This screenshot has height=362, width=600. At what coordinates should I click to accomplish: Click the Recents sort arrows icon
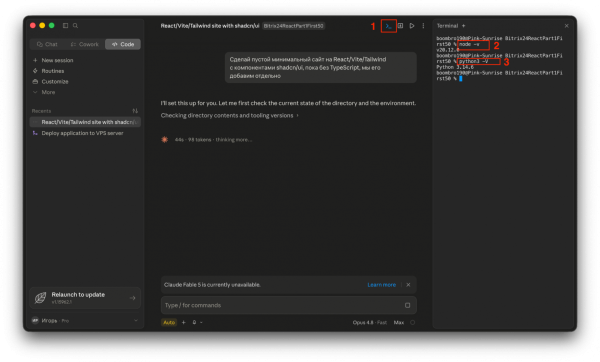135,111
